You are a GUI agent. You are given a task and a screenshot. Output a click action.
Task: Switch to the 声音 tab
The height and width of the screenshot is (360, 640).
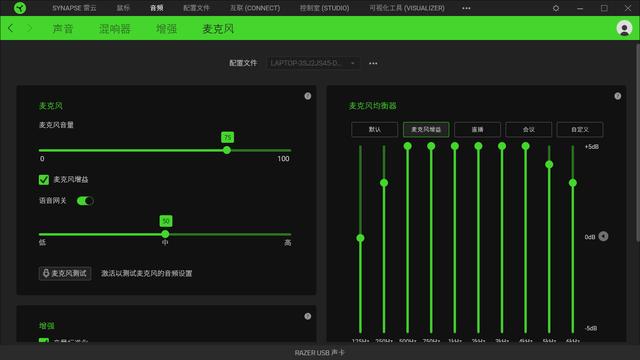pos(63,29)
